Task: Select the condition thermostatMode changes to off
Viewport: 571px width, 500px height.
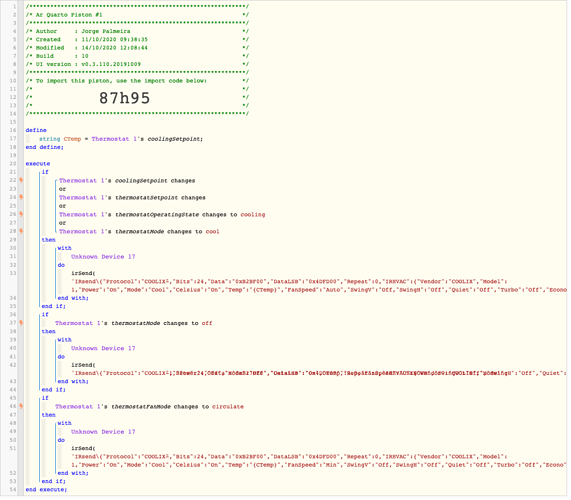Action: (x=134, y=323)
